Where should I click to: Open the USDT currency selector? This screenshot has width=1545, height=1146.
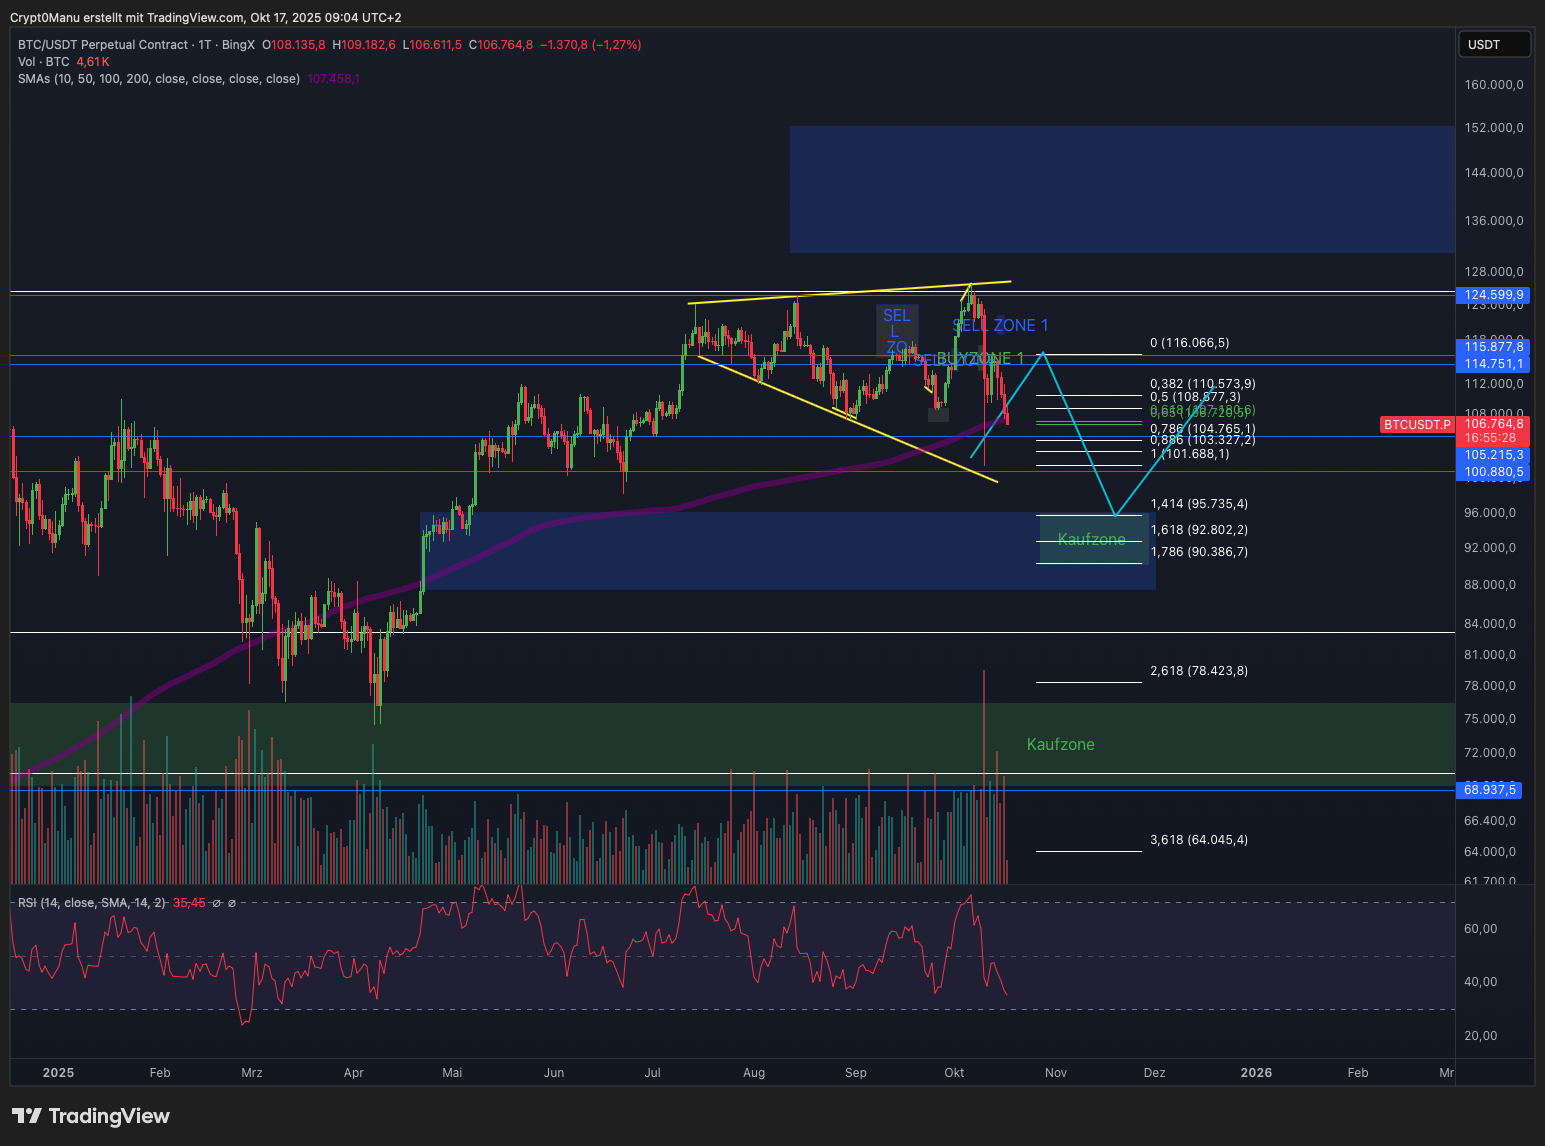coord(1493,45)
